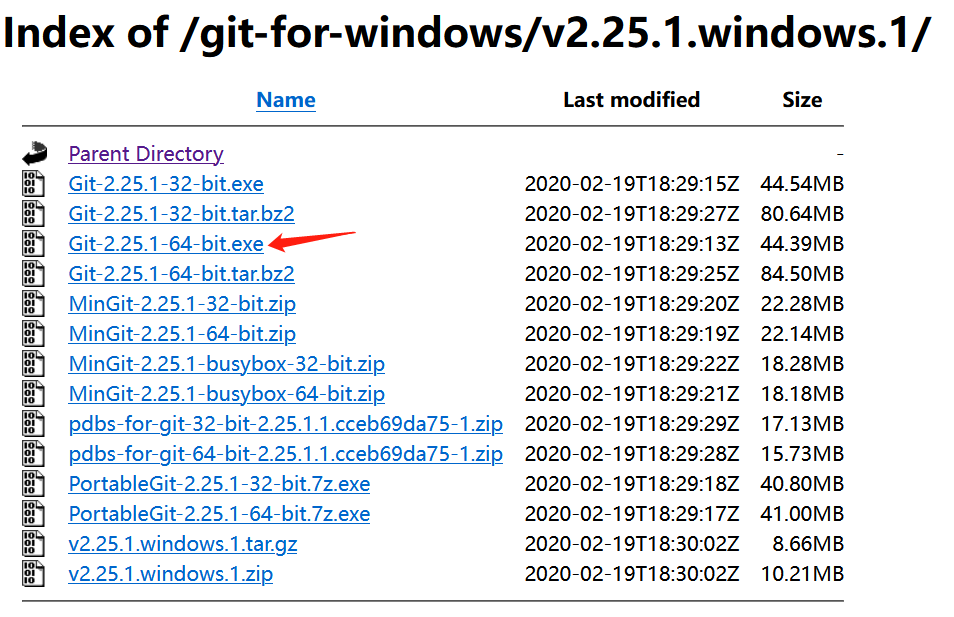Image resolution: width=954 pixels, height=617 pixels.
Task: Click the file icon beside pdbs-for-git-32-bit zip
Action: [33, 424]
